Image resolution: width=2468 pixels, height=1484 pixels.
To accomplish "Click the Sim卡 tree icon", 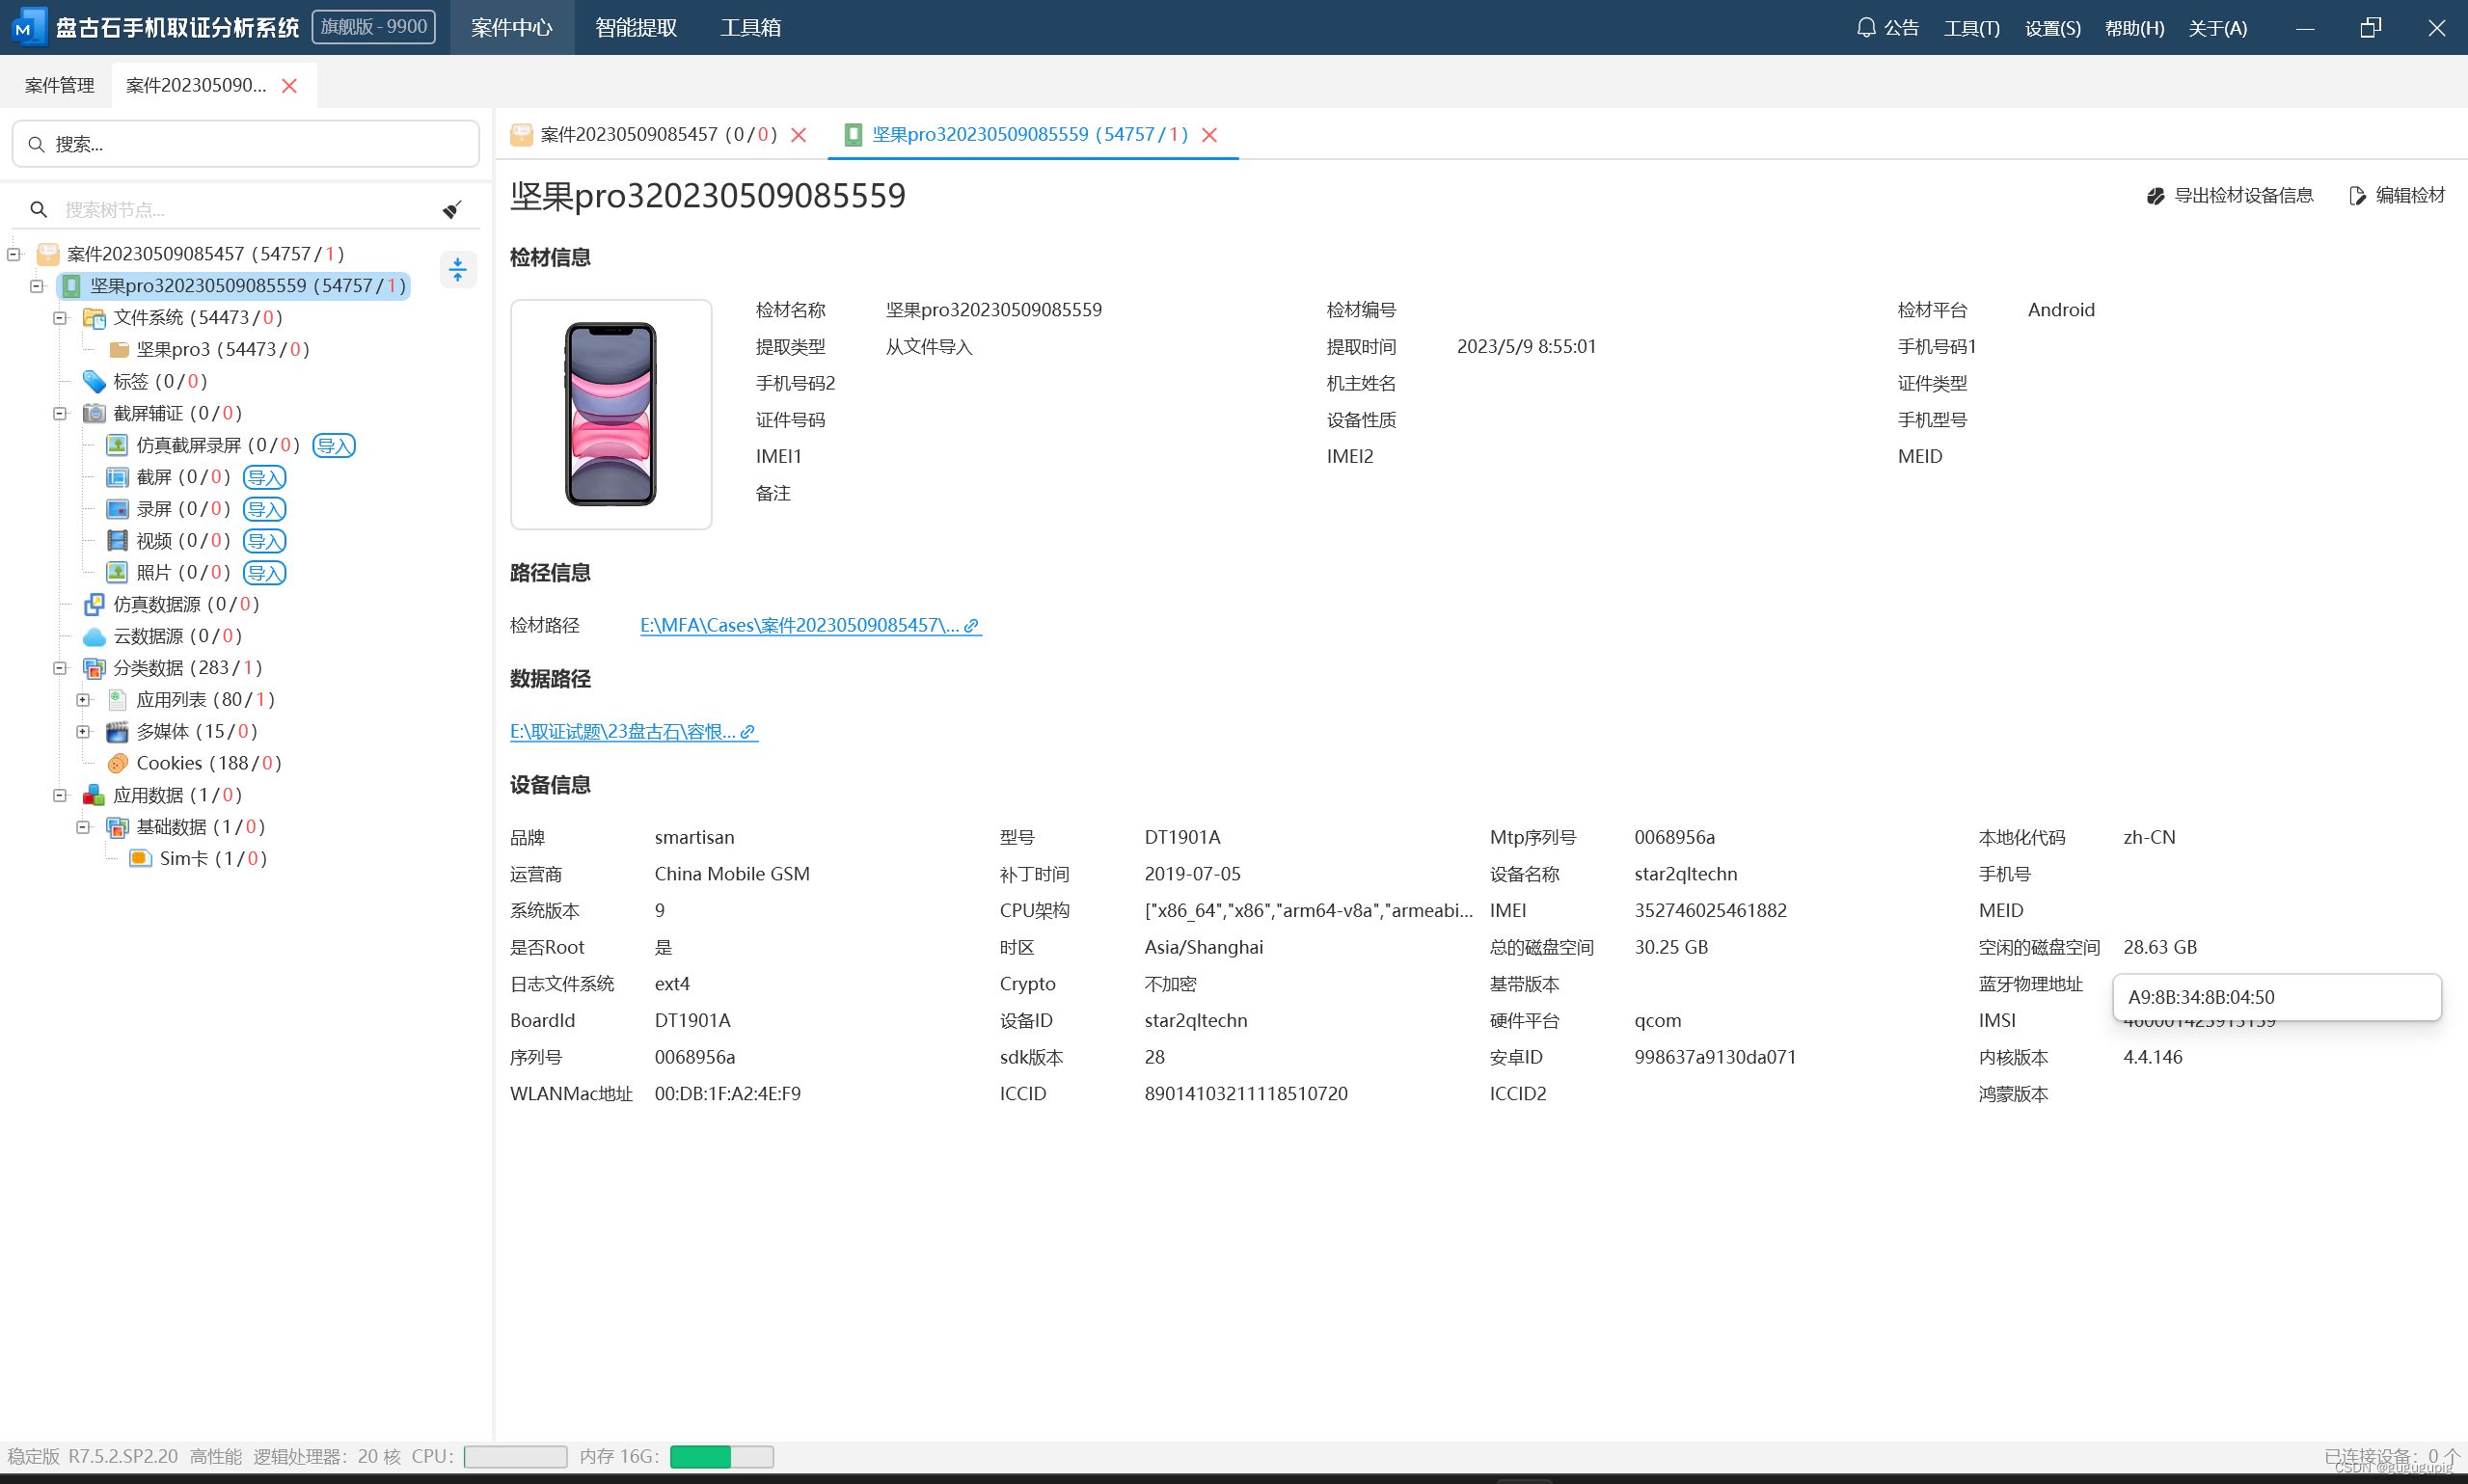I will (140, 858).
